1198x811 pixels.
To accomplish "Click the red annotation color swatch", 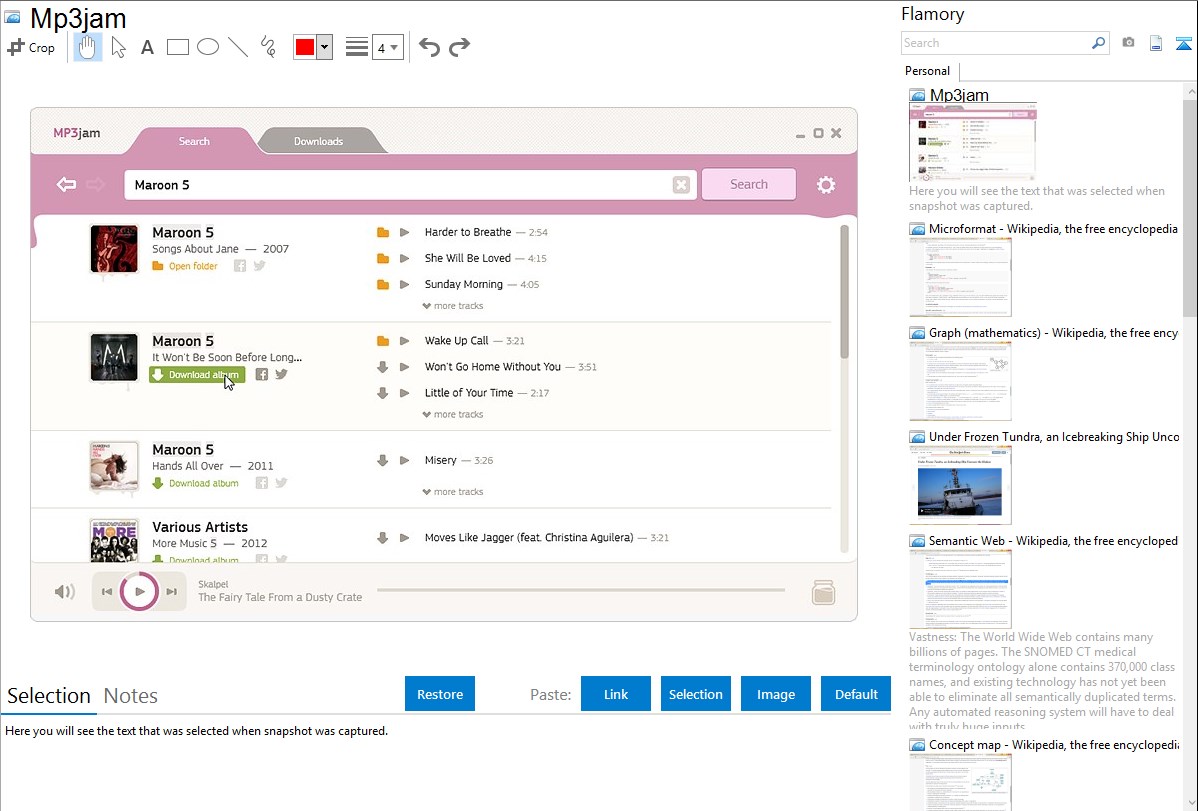I will pyautogui.click(x=305, y=47).
